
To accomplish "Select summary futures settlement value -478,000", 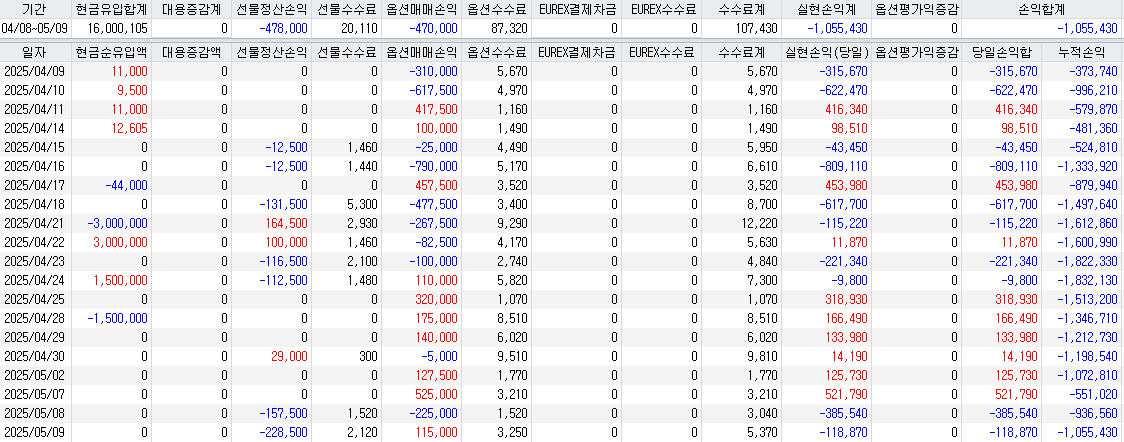I will coord(282,29).
